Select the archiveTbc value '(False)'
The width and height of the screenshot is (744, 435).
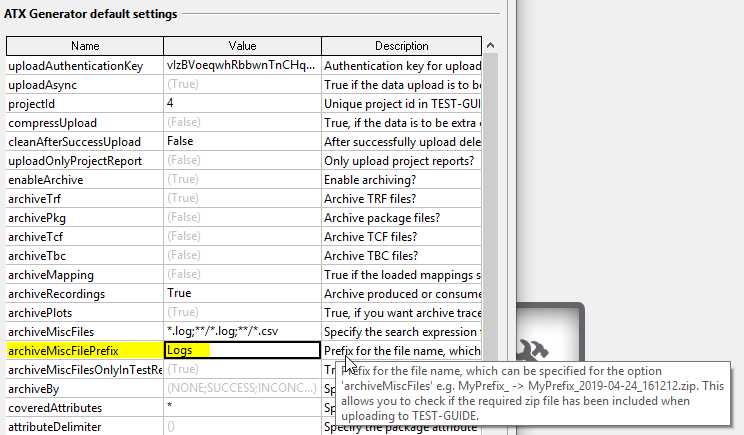click(x=242, y=255)
